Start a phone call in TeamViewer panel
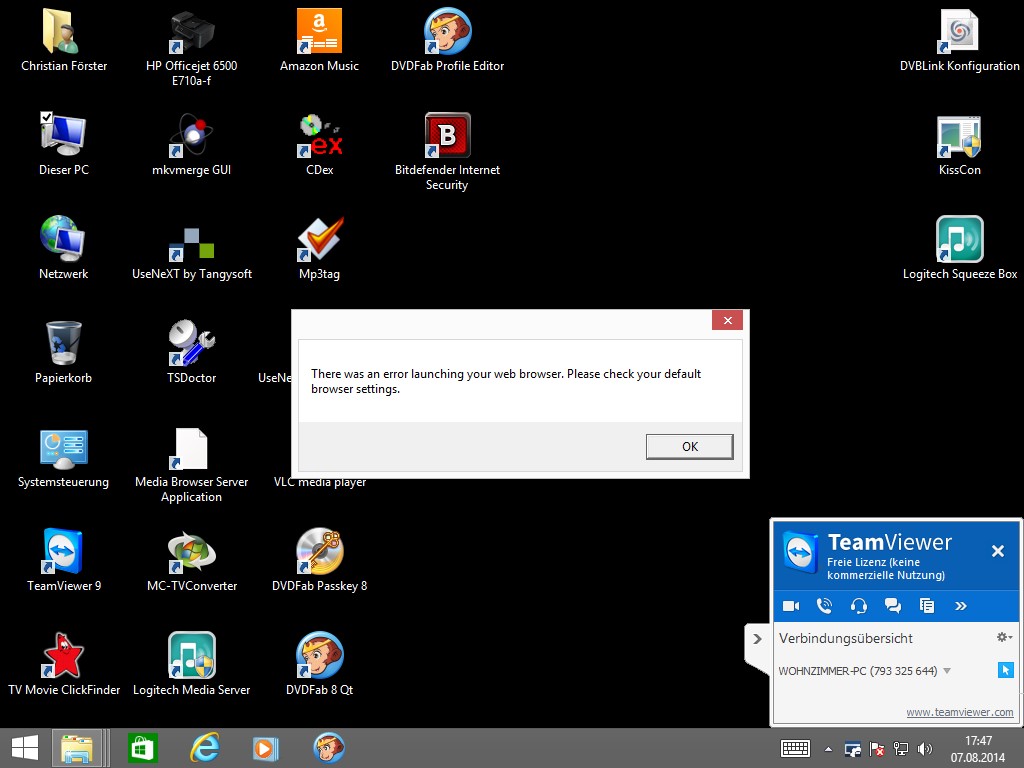Image resolution: width=1024 pixels, height=768 pixels. pyautogui.click(x=825, y=606)
